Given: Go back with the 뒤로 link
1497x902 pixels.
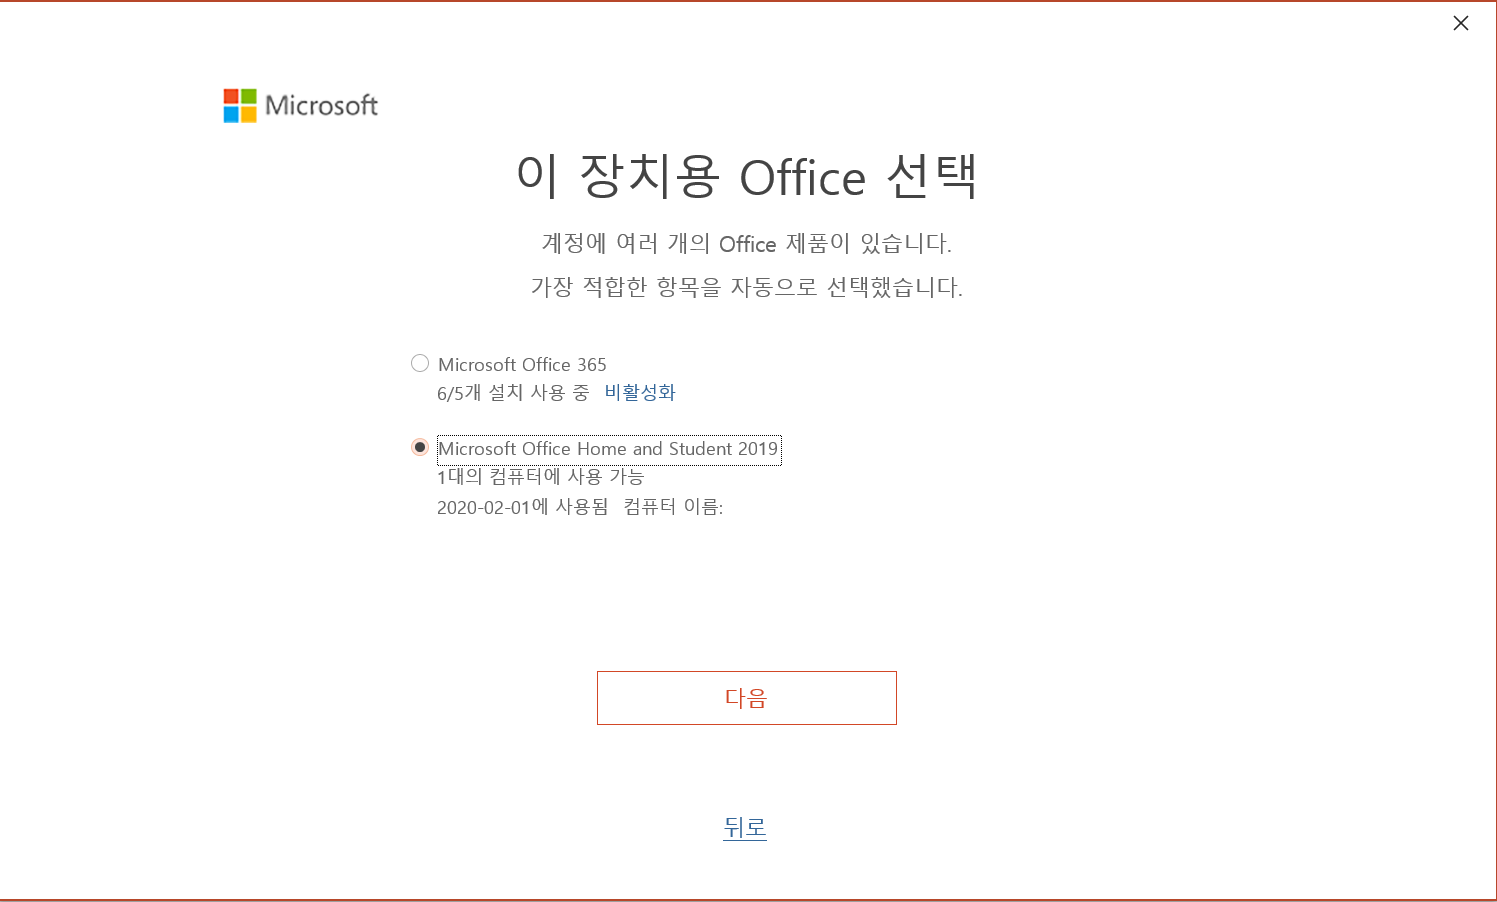Looking at the screenshot, I should click(x=745, y=827).
